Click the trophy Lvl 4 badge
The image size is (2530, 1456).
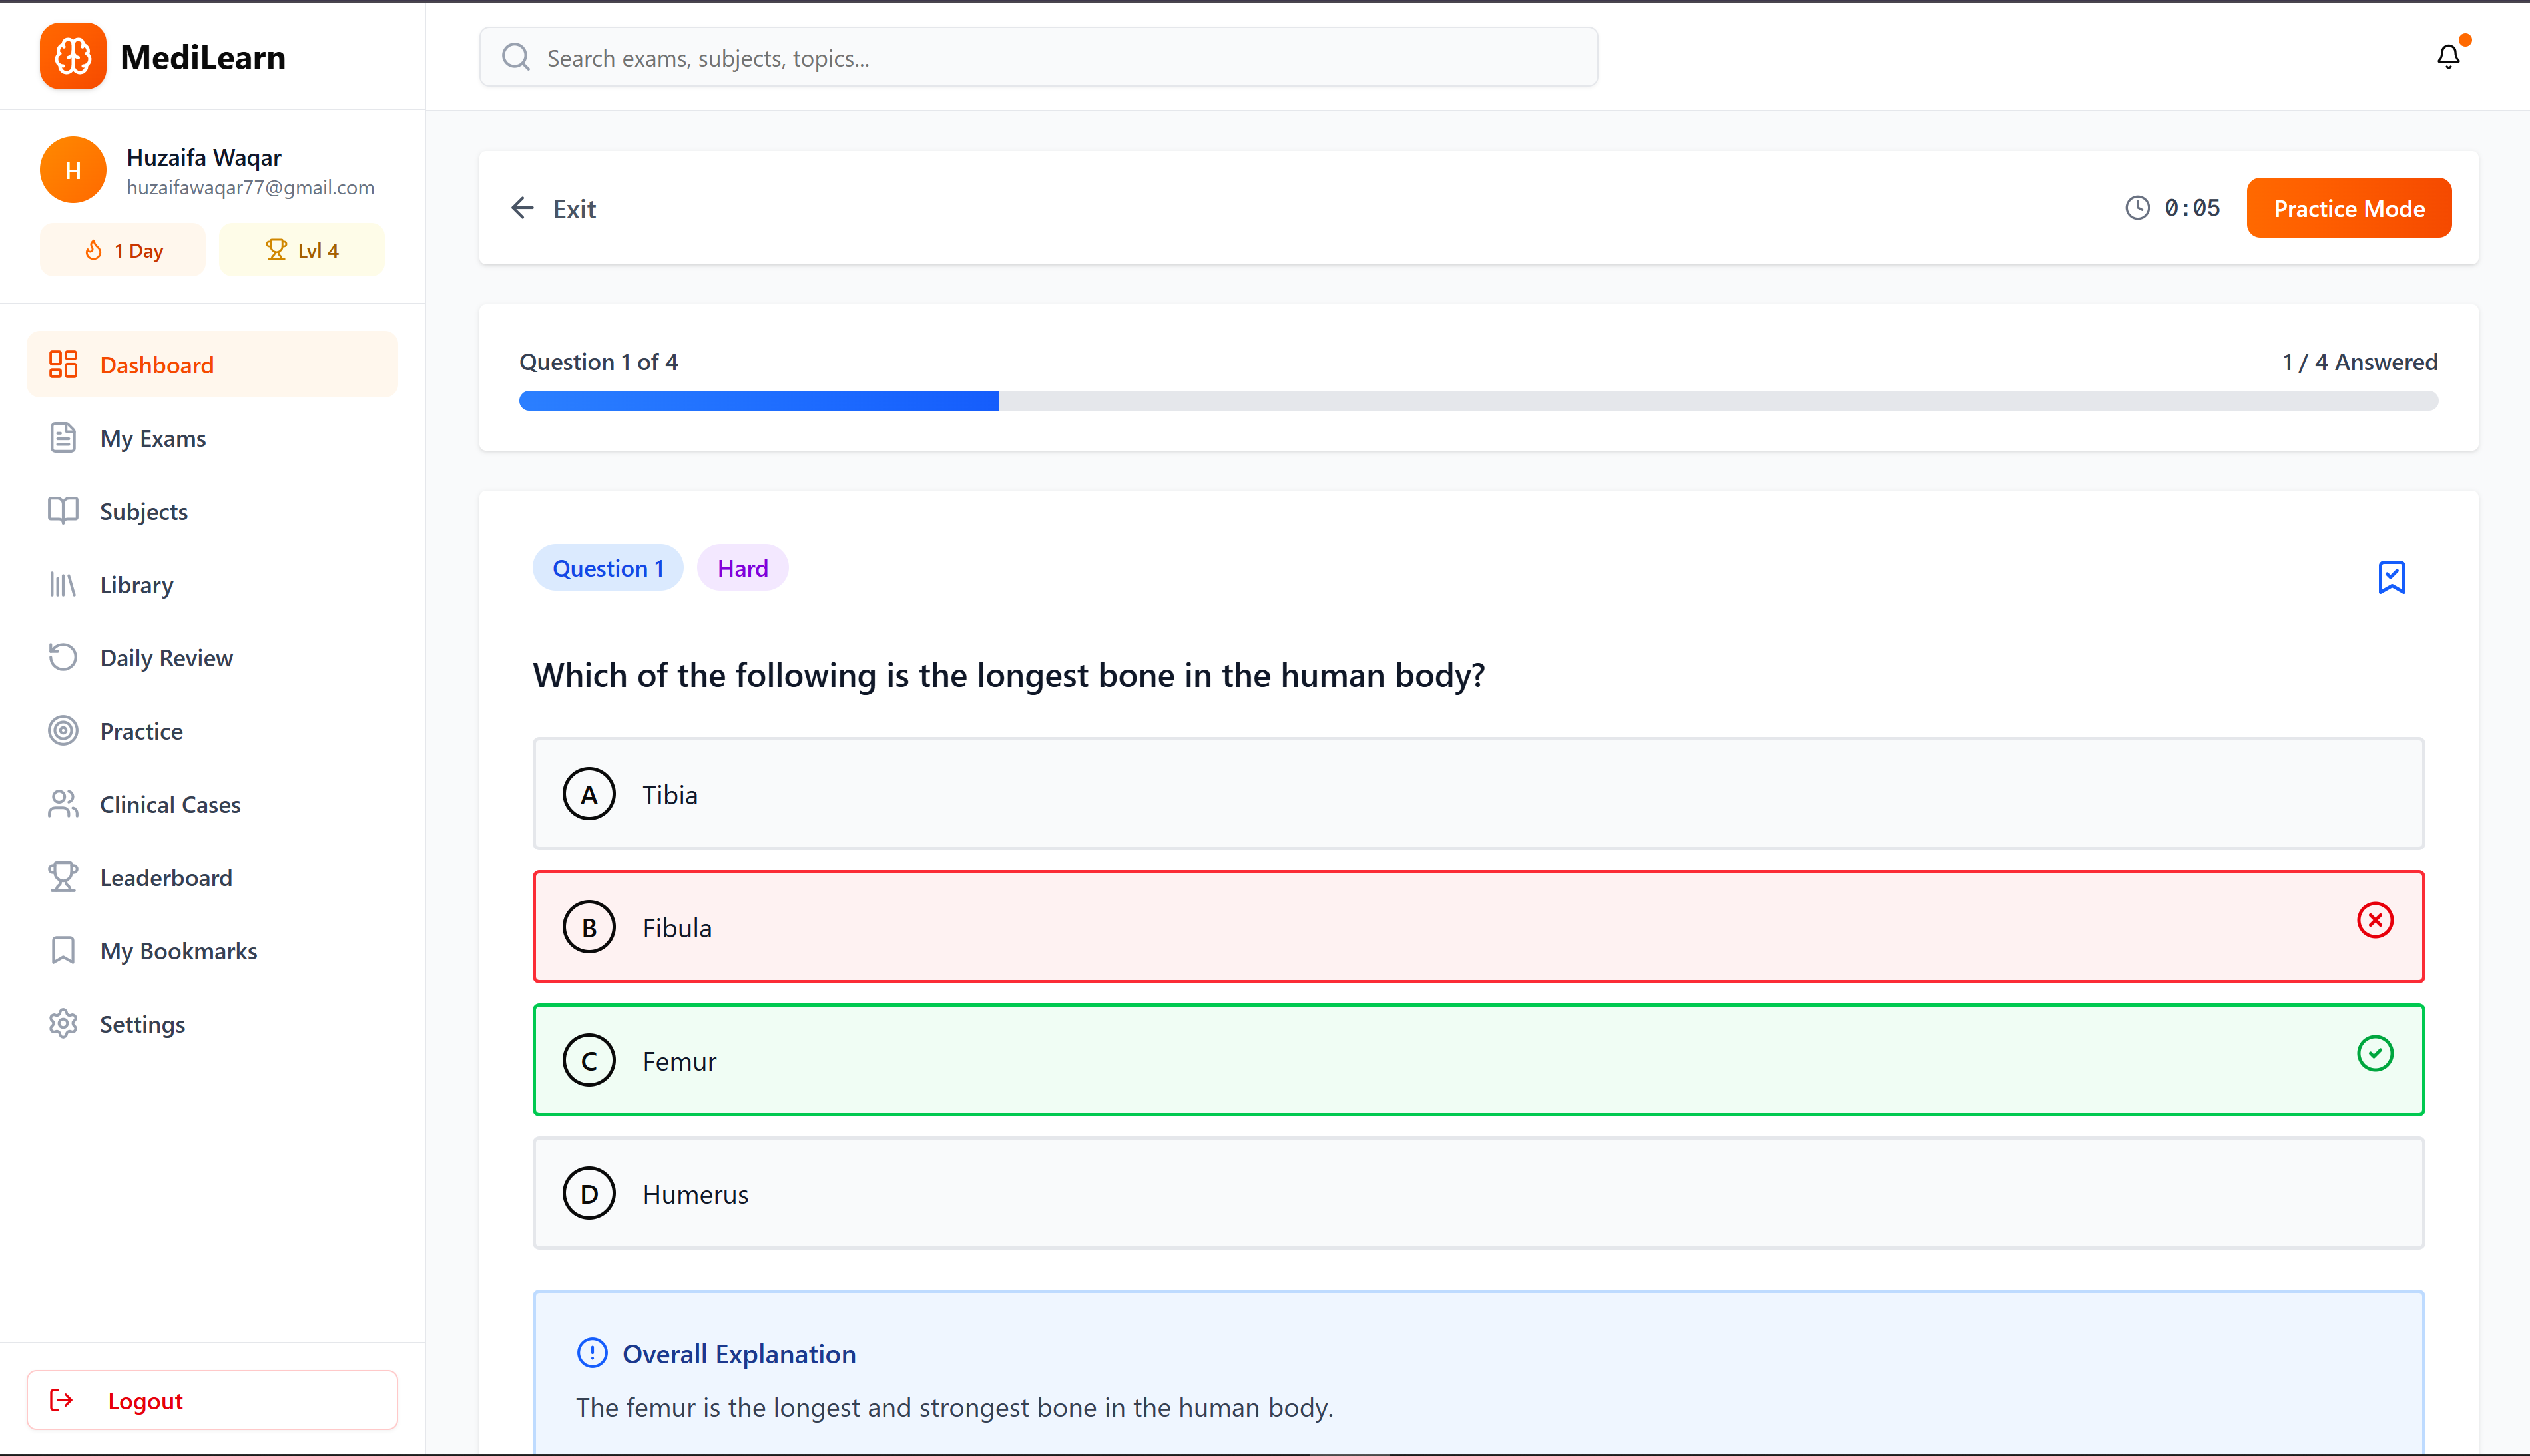[301, 250]
